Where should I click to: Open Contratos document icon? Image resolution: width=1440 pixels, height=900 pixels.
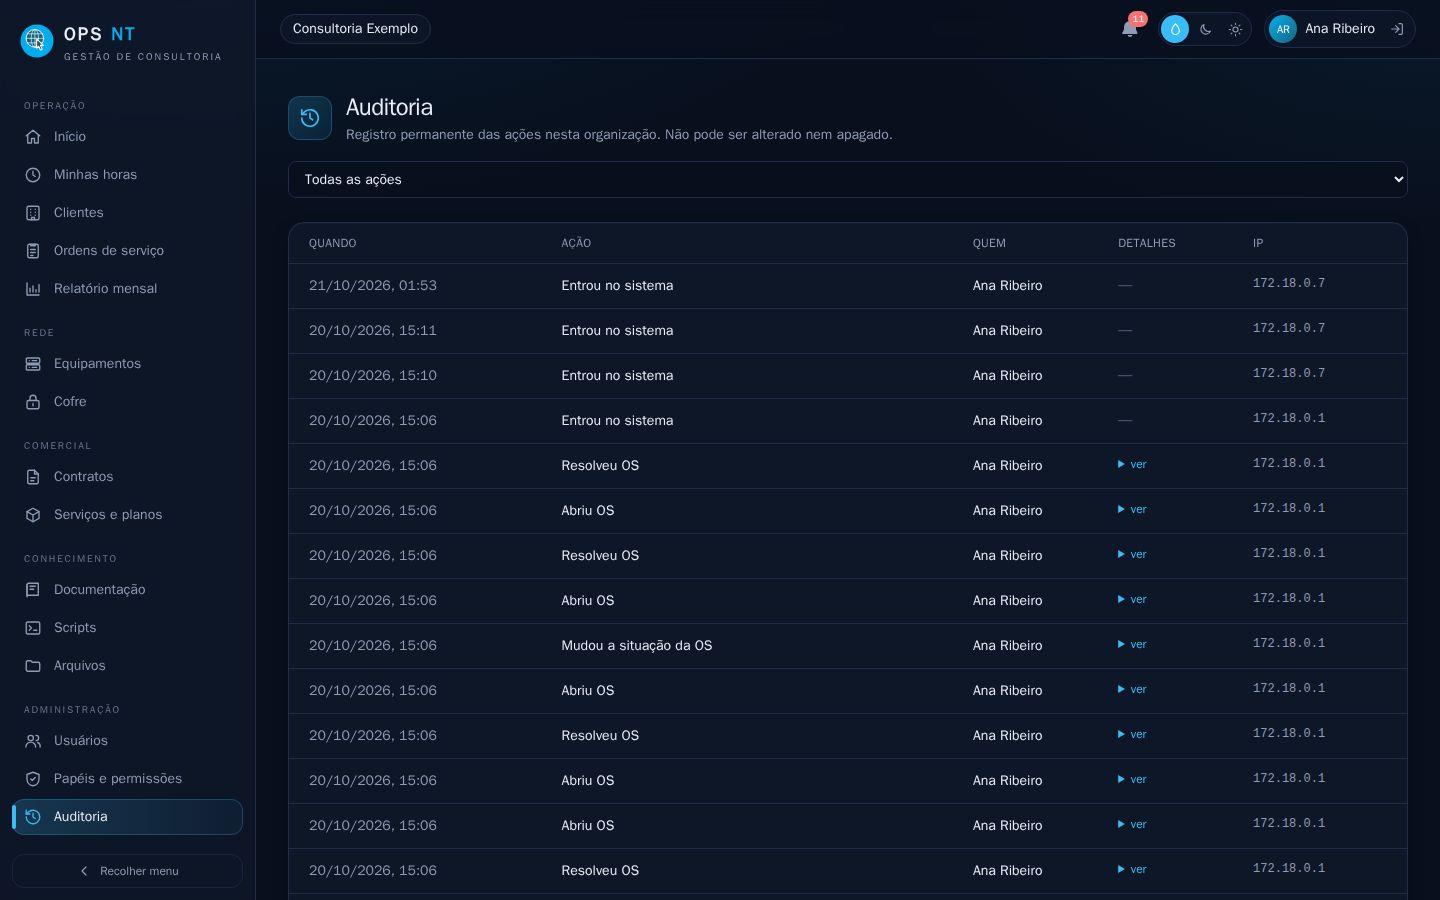[x=33, y=476]
